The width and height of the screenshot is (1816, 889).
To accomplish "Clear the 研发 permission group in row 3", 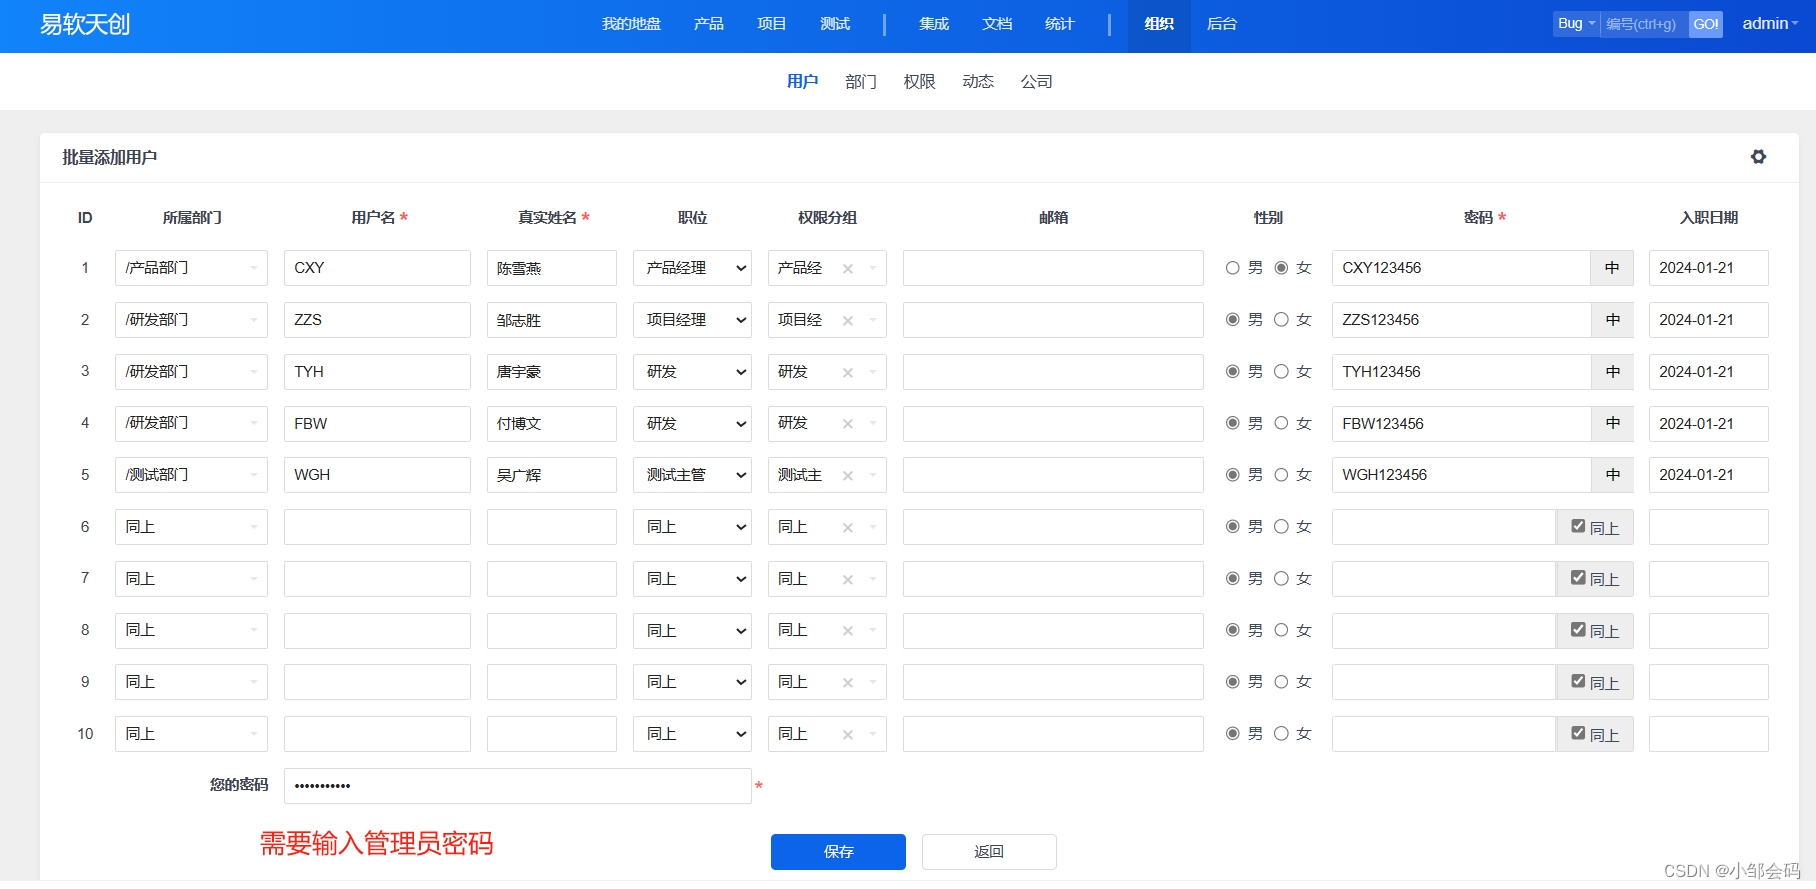I will click(x=848, y=372).
